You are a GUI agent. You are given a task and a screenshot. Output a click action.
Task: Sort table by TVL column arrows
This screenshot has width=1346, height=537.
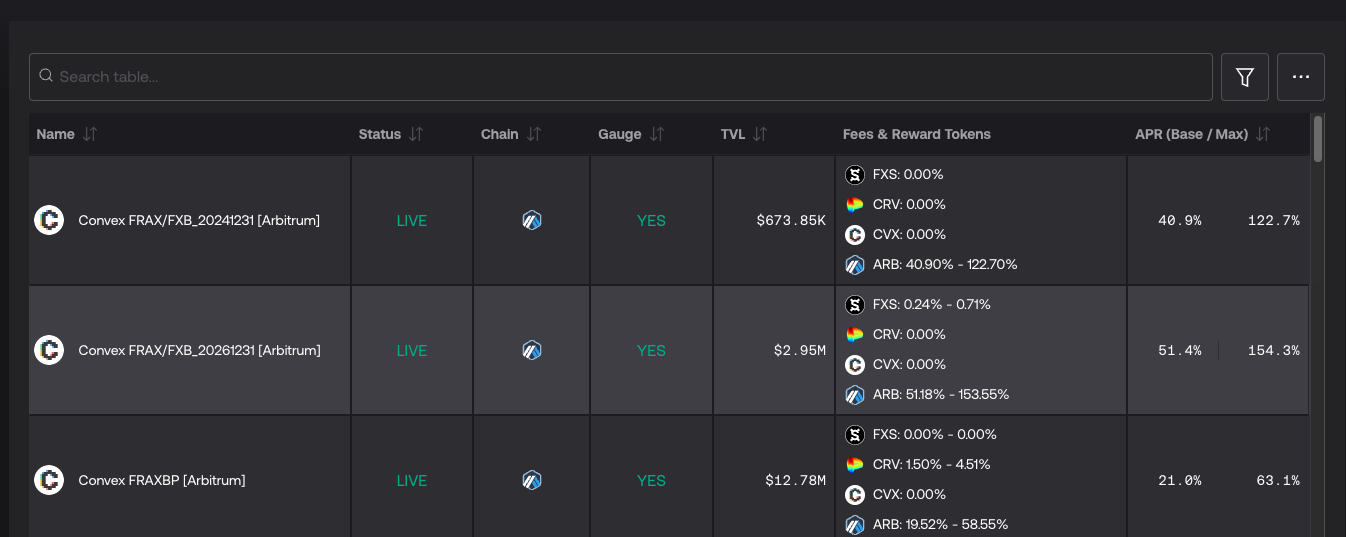[760, 134]
